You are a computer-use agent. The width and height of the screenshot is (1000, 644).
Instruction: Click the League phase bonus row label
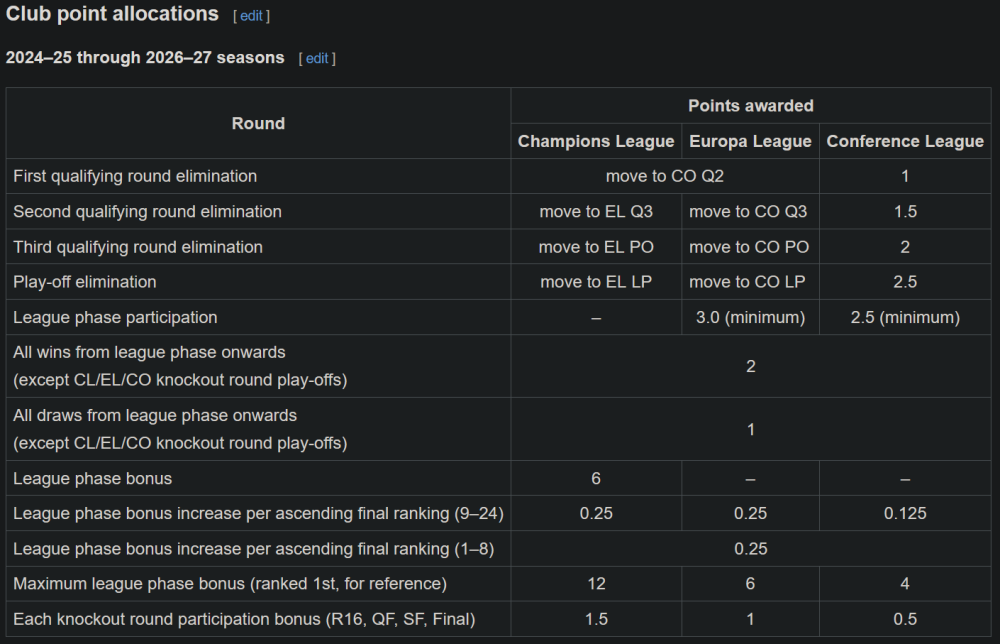point(93,478)
